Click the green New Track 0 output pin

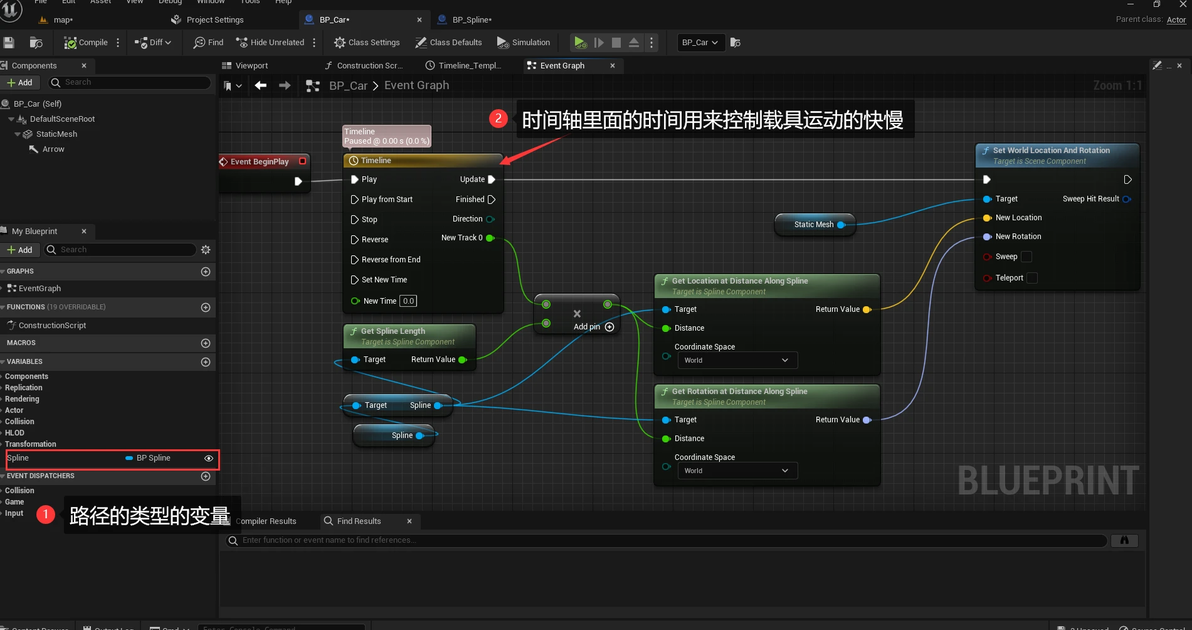point(490,238)
